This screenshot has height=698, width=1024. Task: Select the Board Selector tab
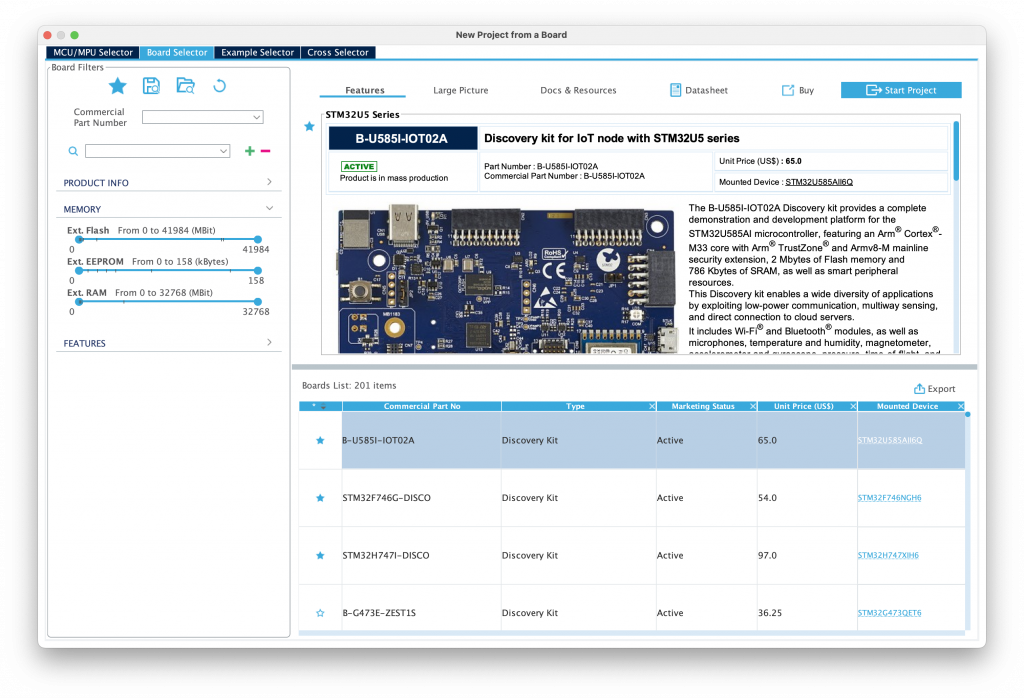pos(177,52)
